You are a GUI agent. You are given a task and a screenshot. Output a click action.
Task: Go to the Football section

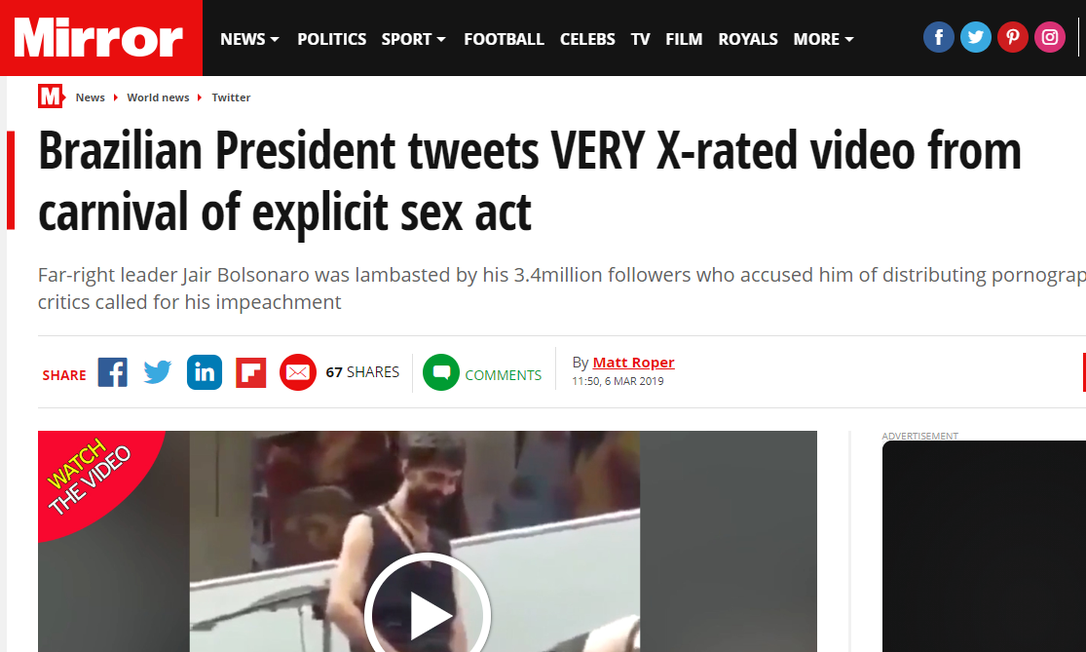point(504,39)
